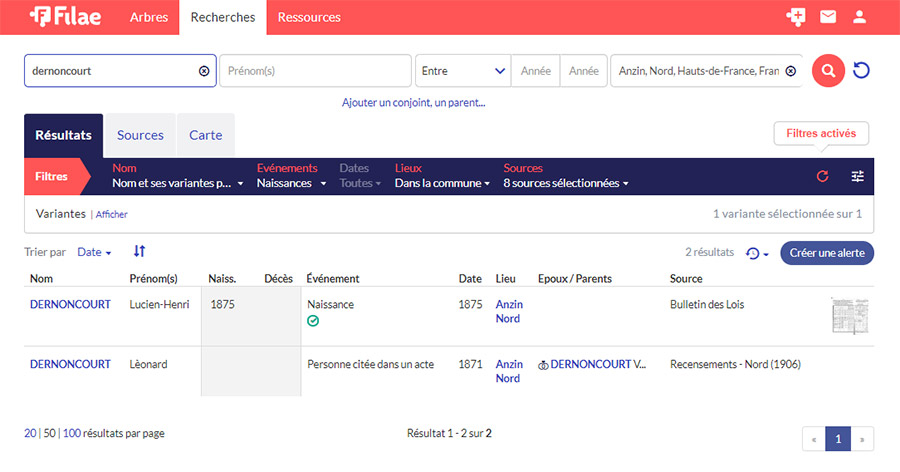900x472 pixels.
Task: Click the Créer une alerte button
Action: 826,253
